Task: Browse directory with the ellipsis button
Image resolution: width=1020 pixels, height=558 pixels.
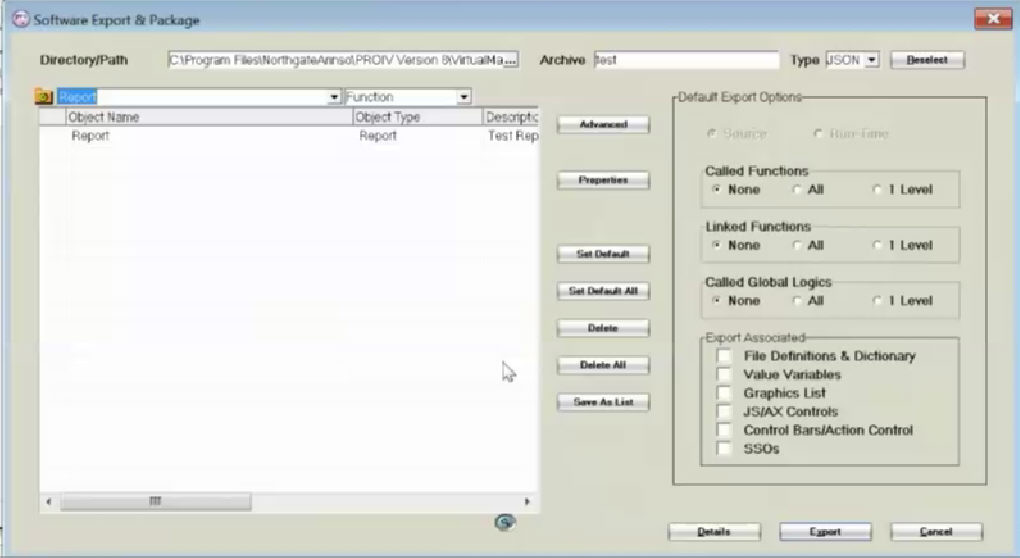Action: pos(511,60)
